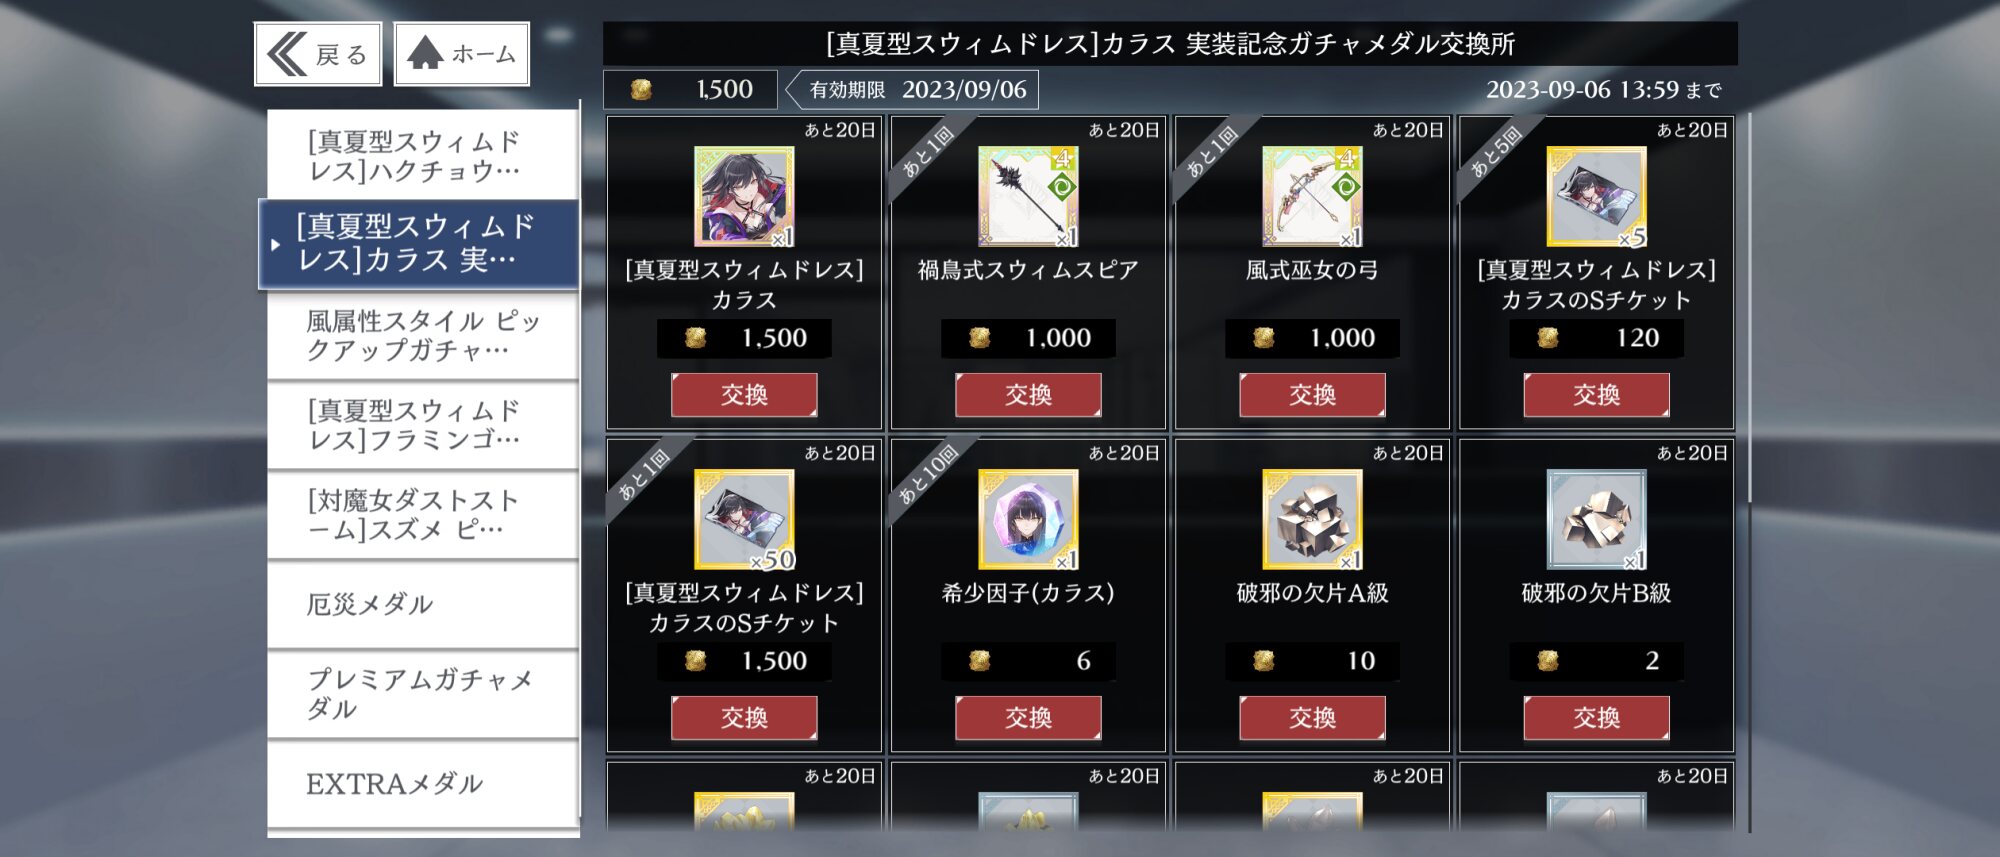Open the プレミアムガチャメダル tab

(423, 694)
